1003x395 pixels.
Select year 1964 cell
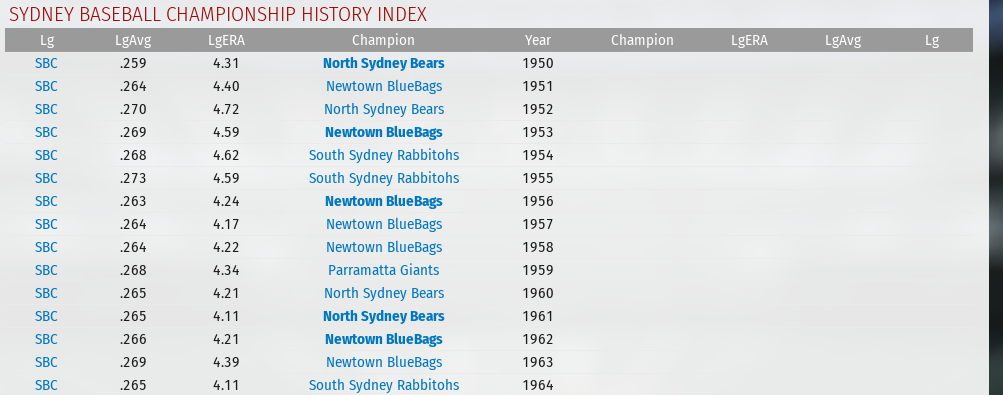pyautogui.click(x=538, y=385)
